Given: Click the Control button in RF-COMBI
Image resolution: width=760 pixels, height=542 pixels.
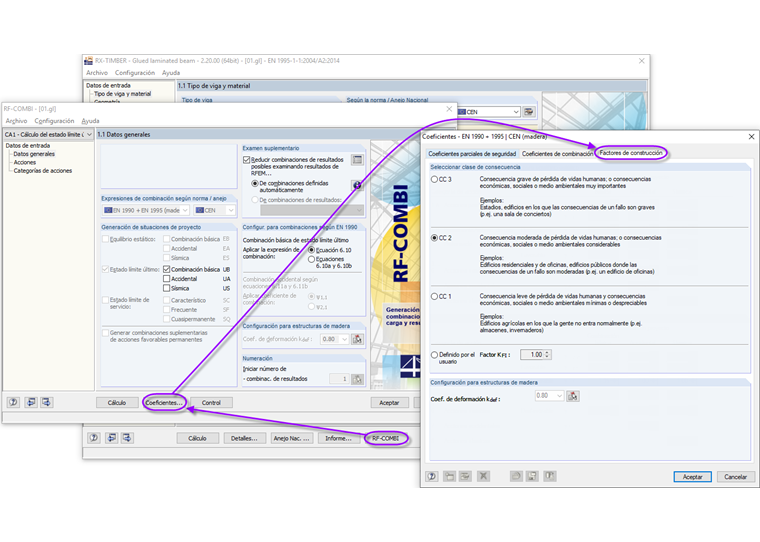Looking at the screenshot, I should coord(211,402).
